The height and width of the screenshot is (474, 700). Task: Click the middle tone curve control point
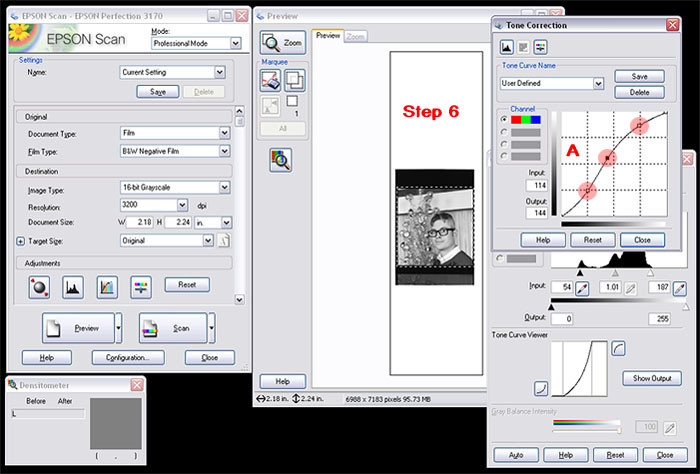[x=608, y=158]
